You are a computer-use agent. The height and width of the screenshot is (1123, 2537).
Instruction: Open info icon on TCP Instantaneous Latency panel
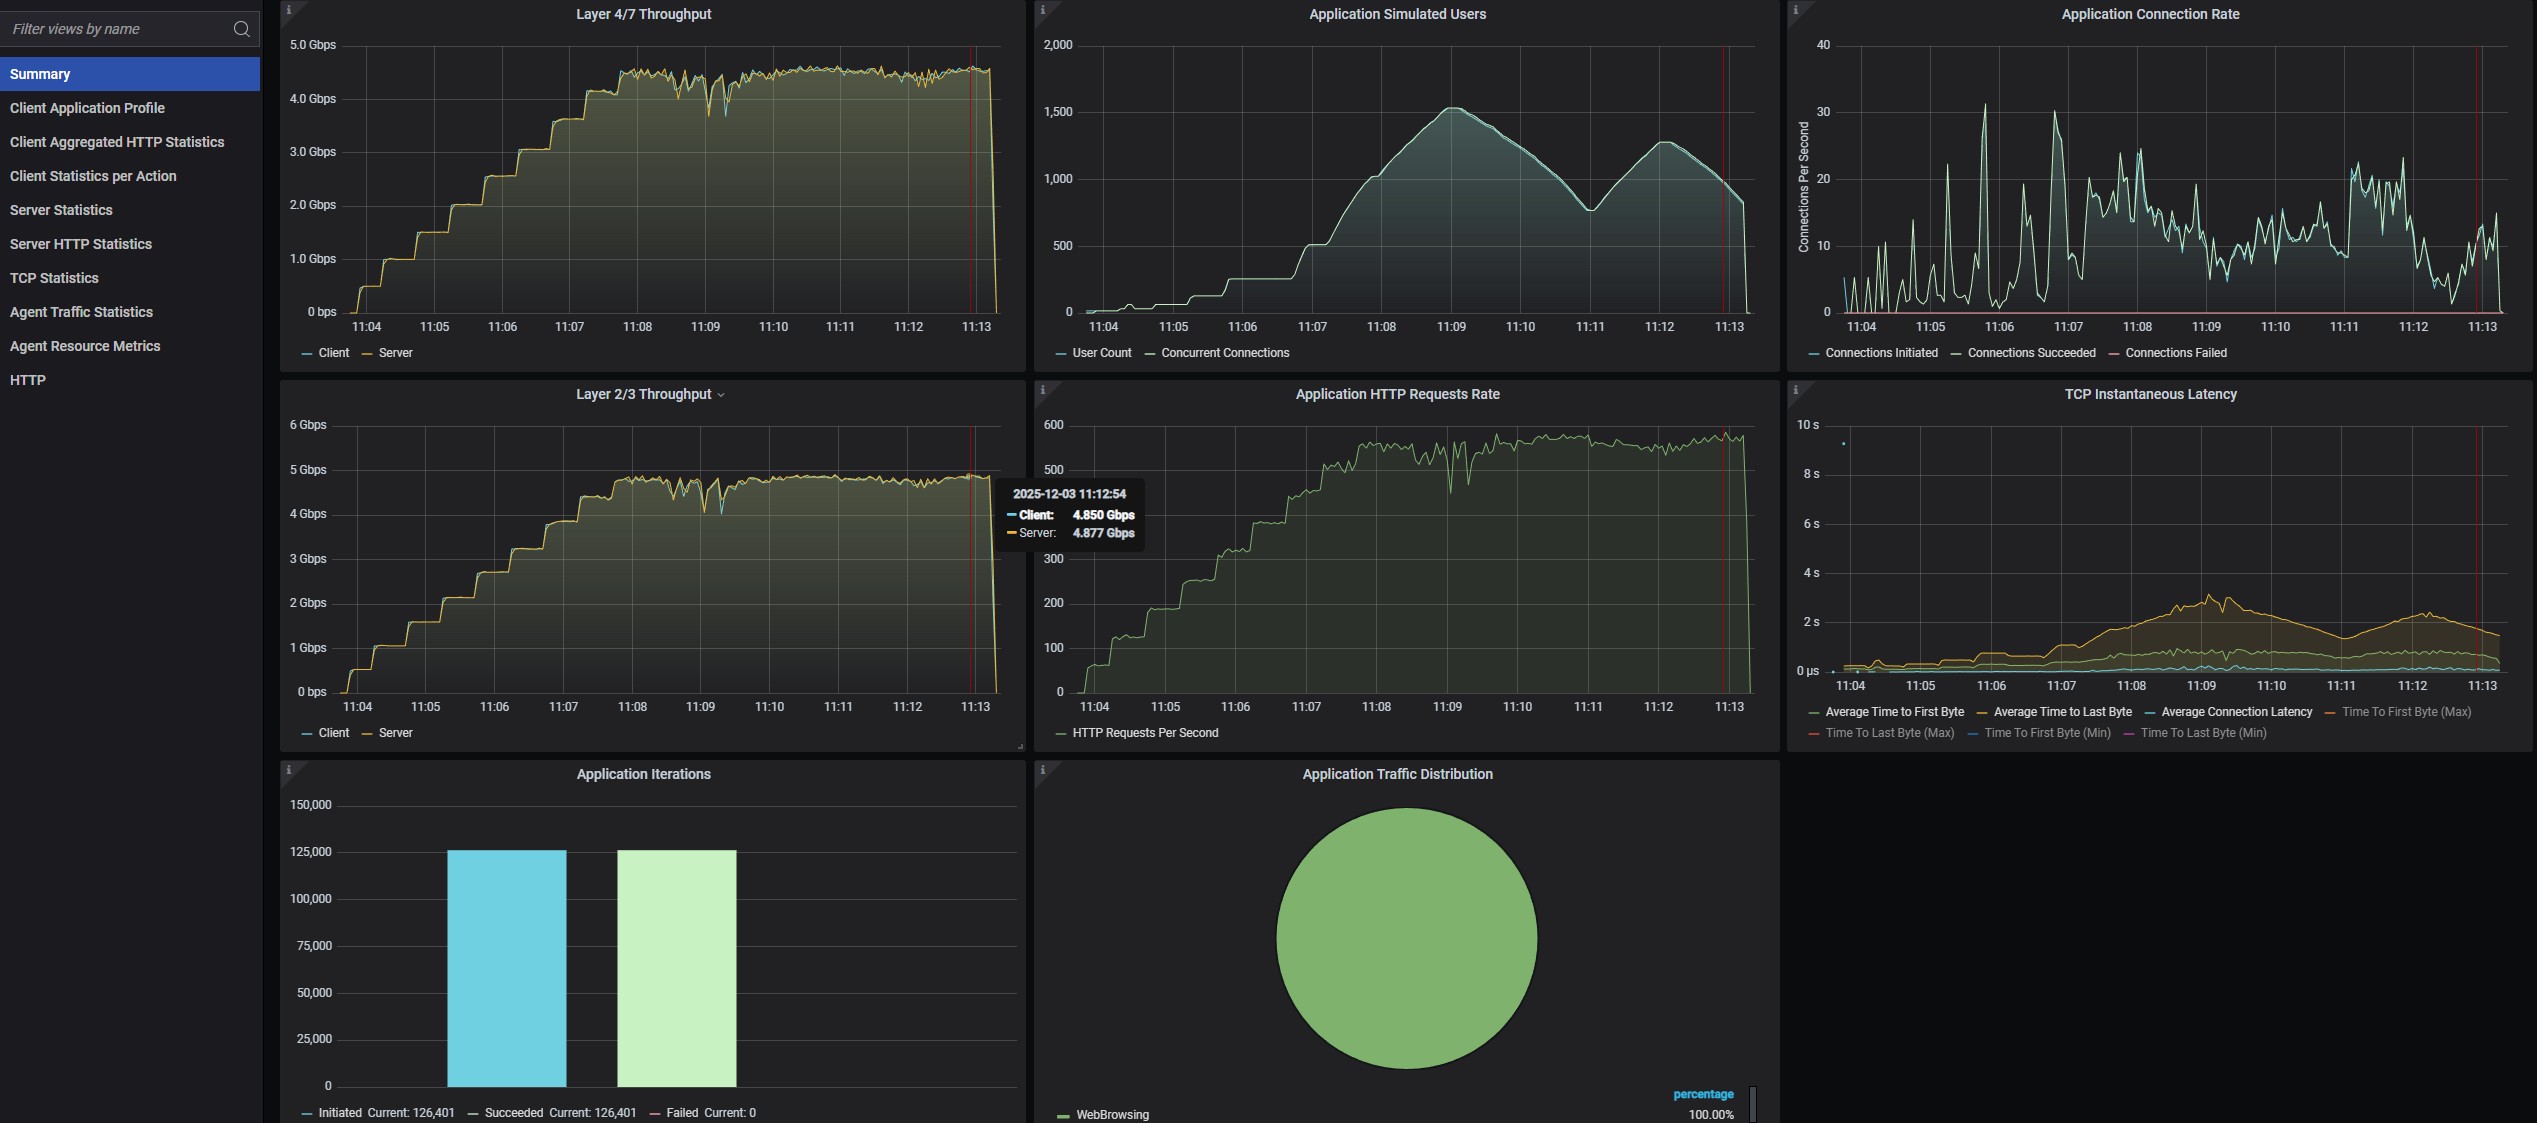1796,390
